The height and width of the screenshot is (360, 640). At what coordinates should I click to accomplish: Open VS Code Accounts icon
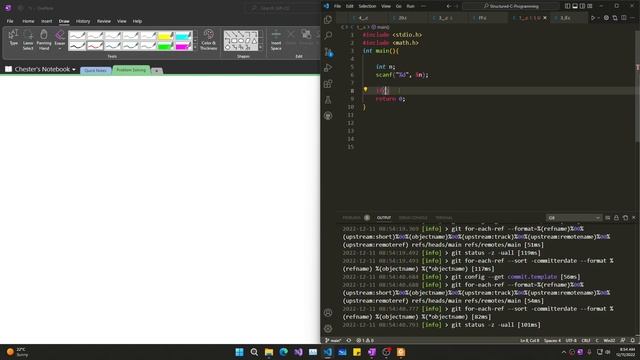point(328,313)
